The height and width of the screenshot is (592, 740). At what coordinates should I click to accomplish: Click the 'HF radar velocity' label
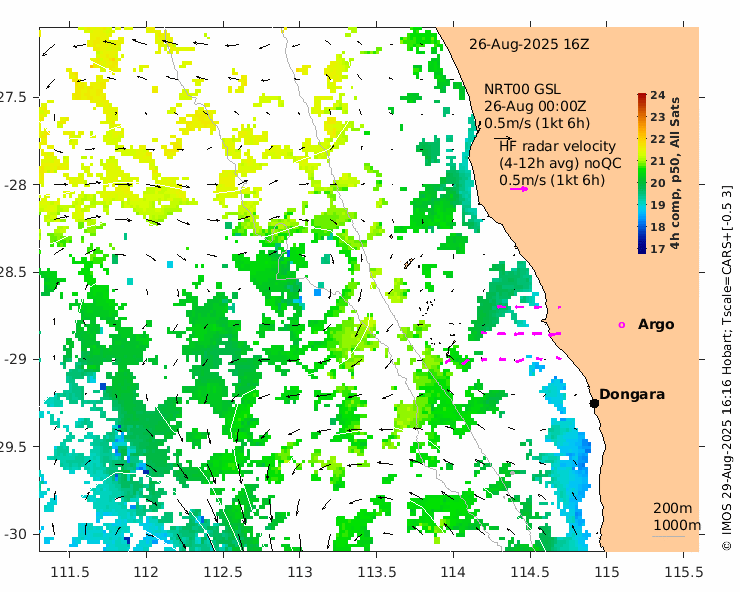point(558,146)
